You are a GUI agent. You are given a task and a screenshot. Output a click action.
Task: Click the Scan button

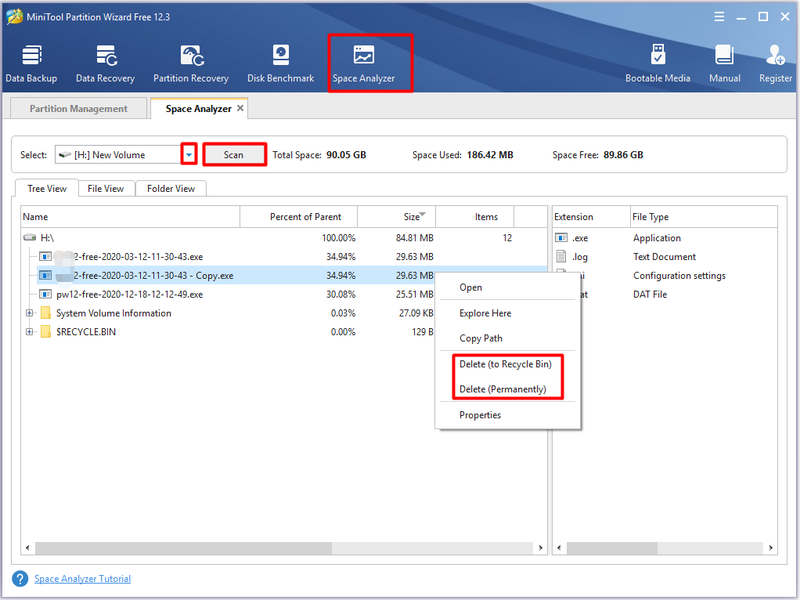tap(234, 155)
